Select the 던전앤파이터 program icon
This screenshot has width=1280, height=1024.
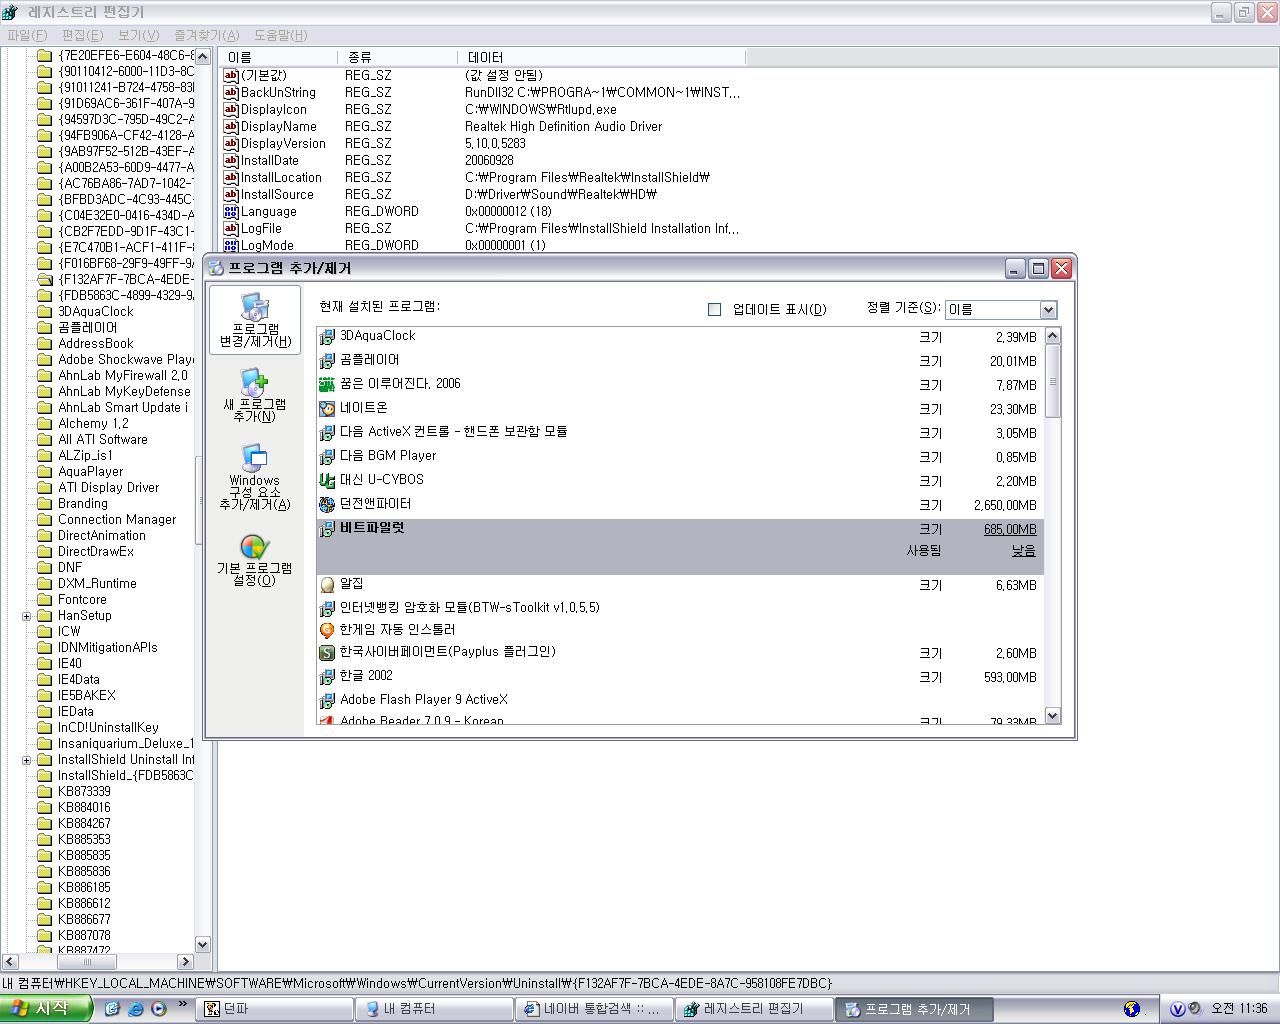click(x=327, y=505)
